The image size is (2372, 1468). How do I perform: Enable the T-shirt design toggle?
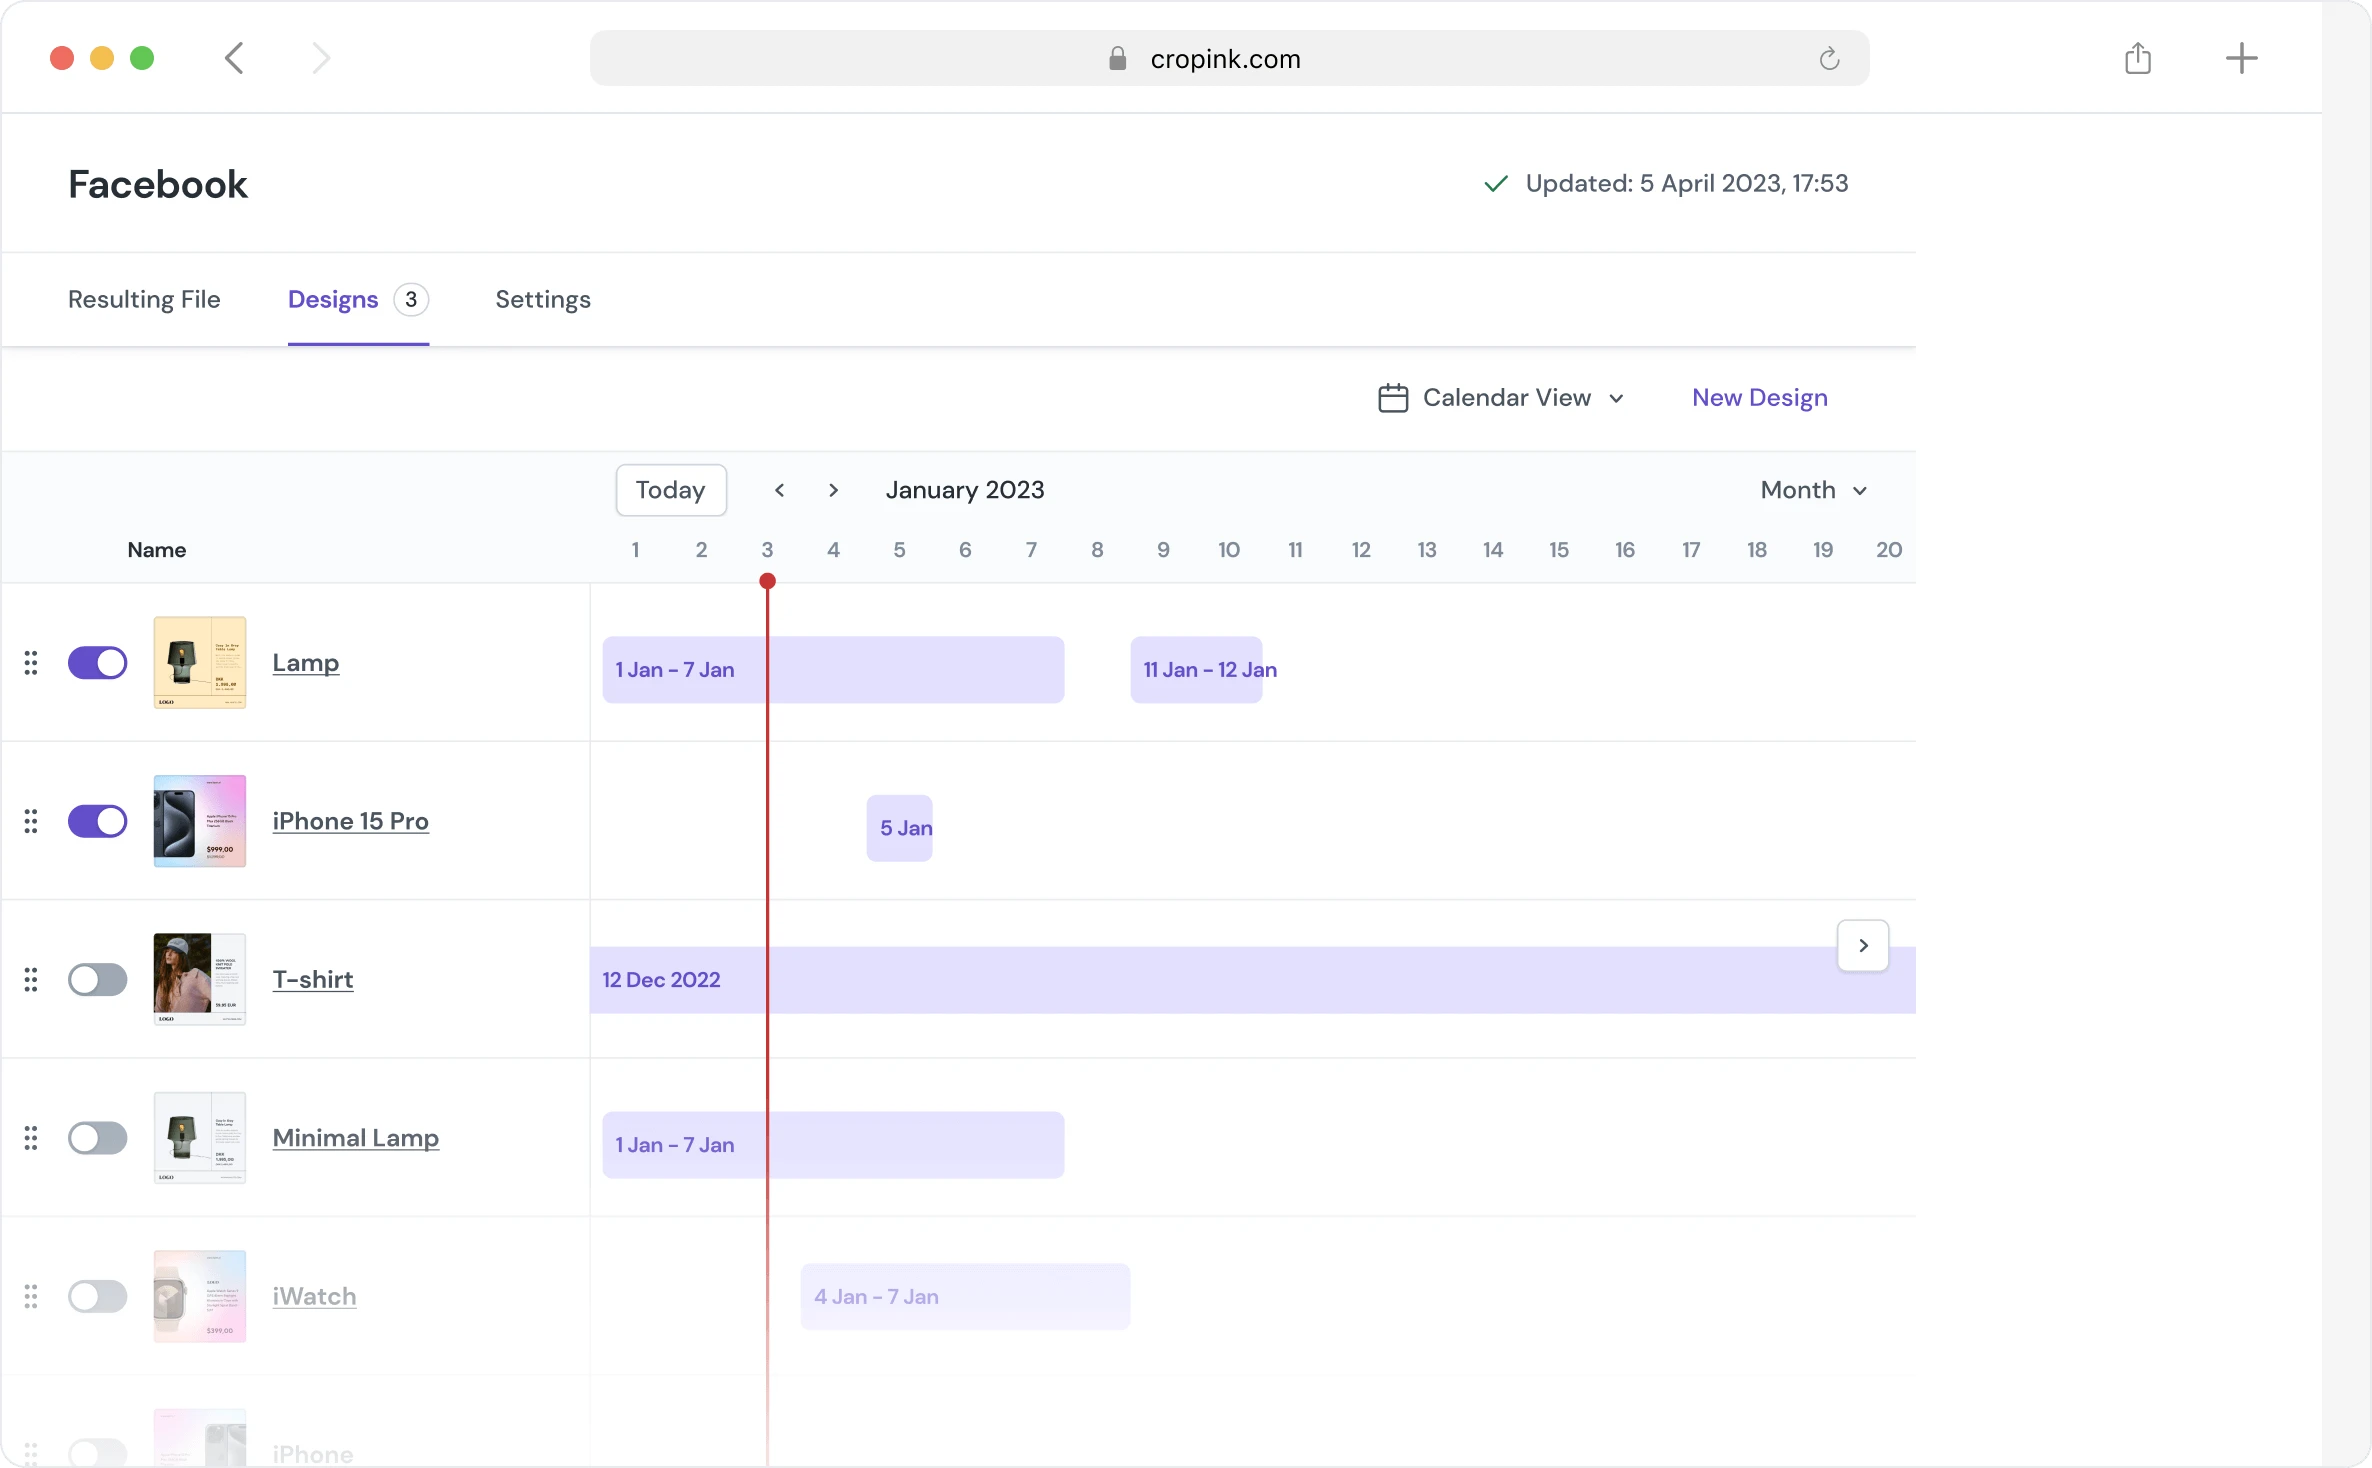(97, 979)
